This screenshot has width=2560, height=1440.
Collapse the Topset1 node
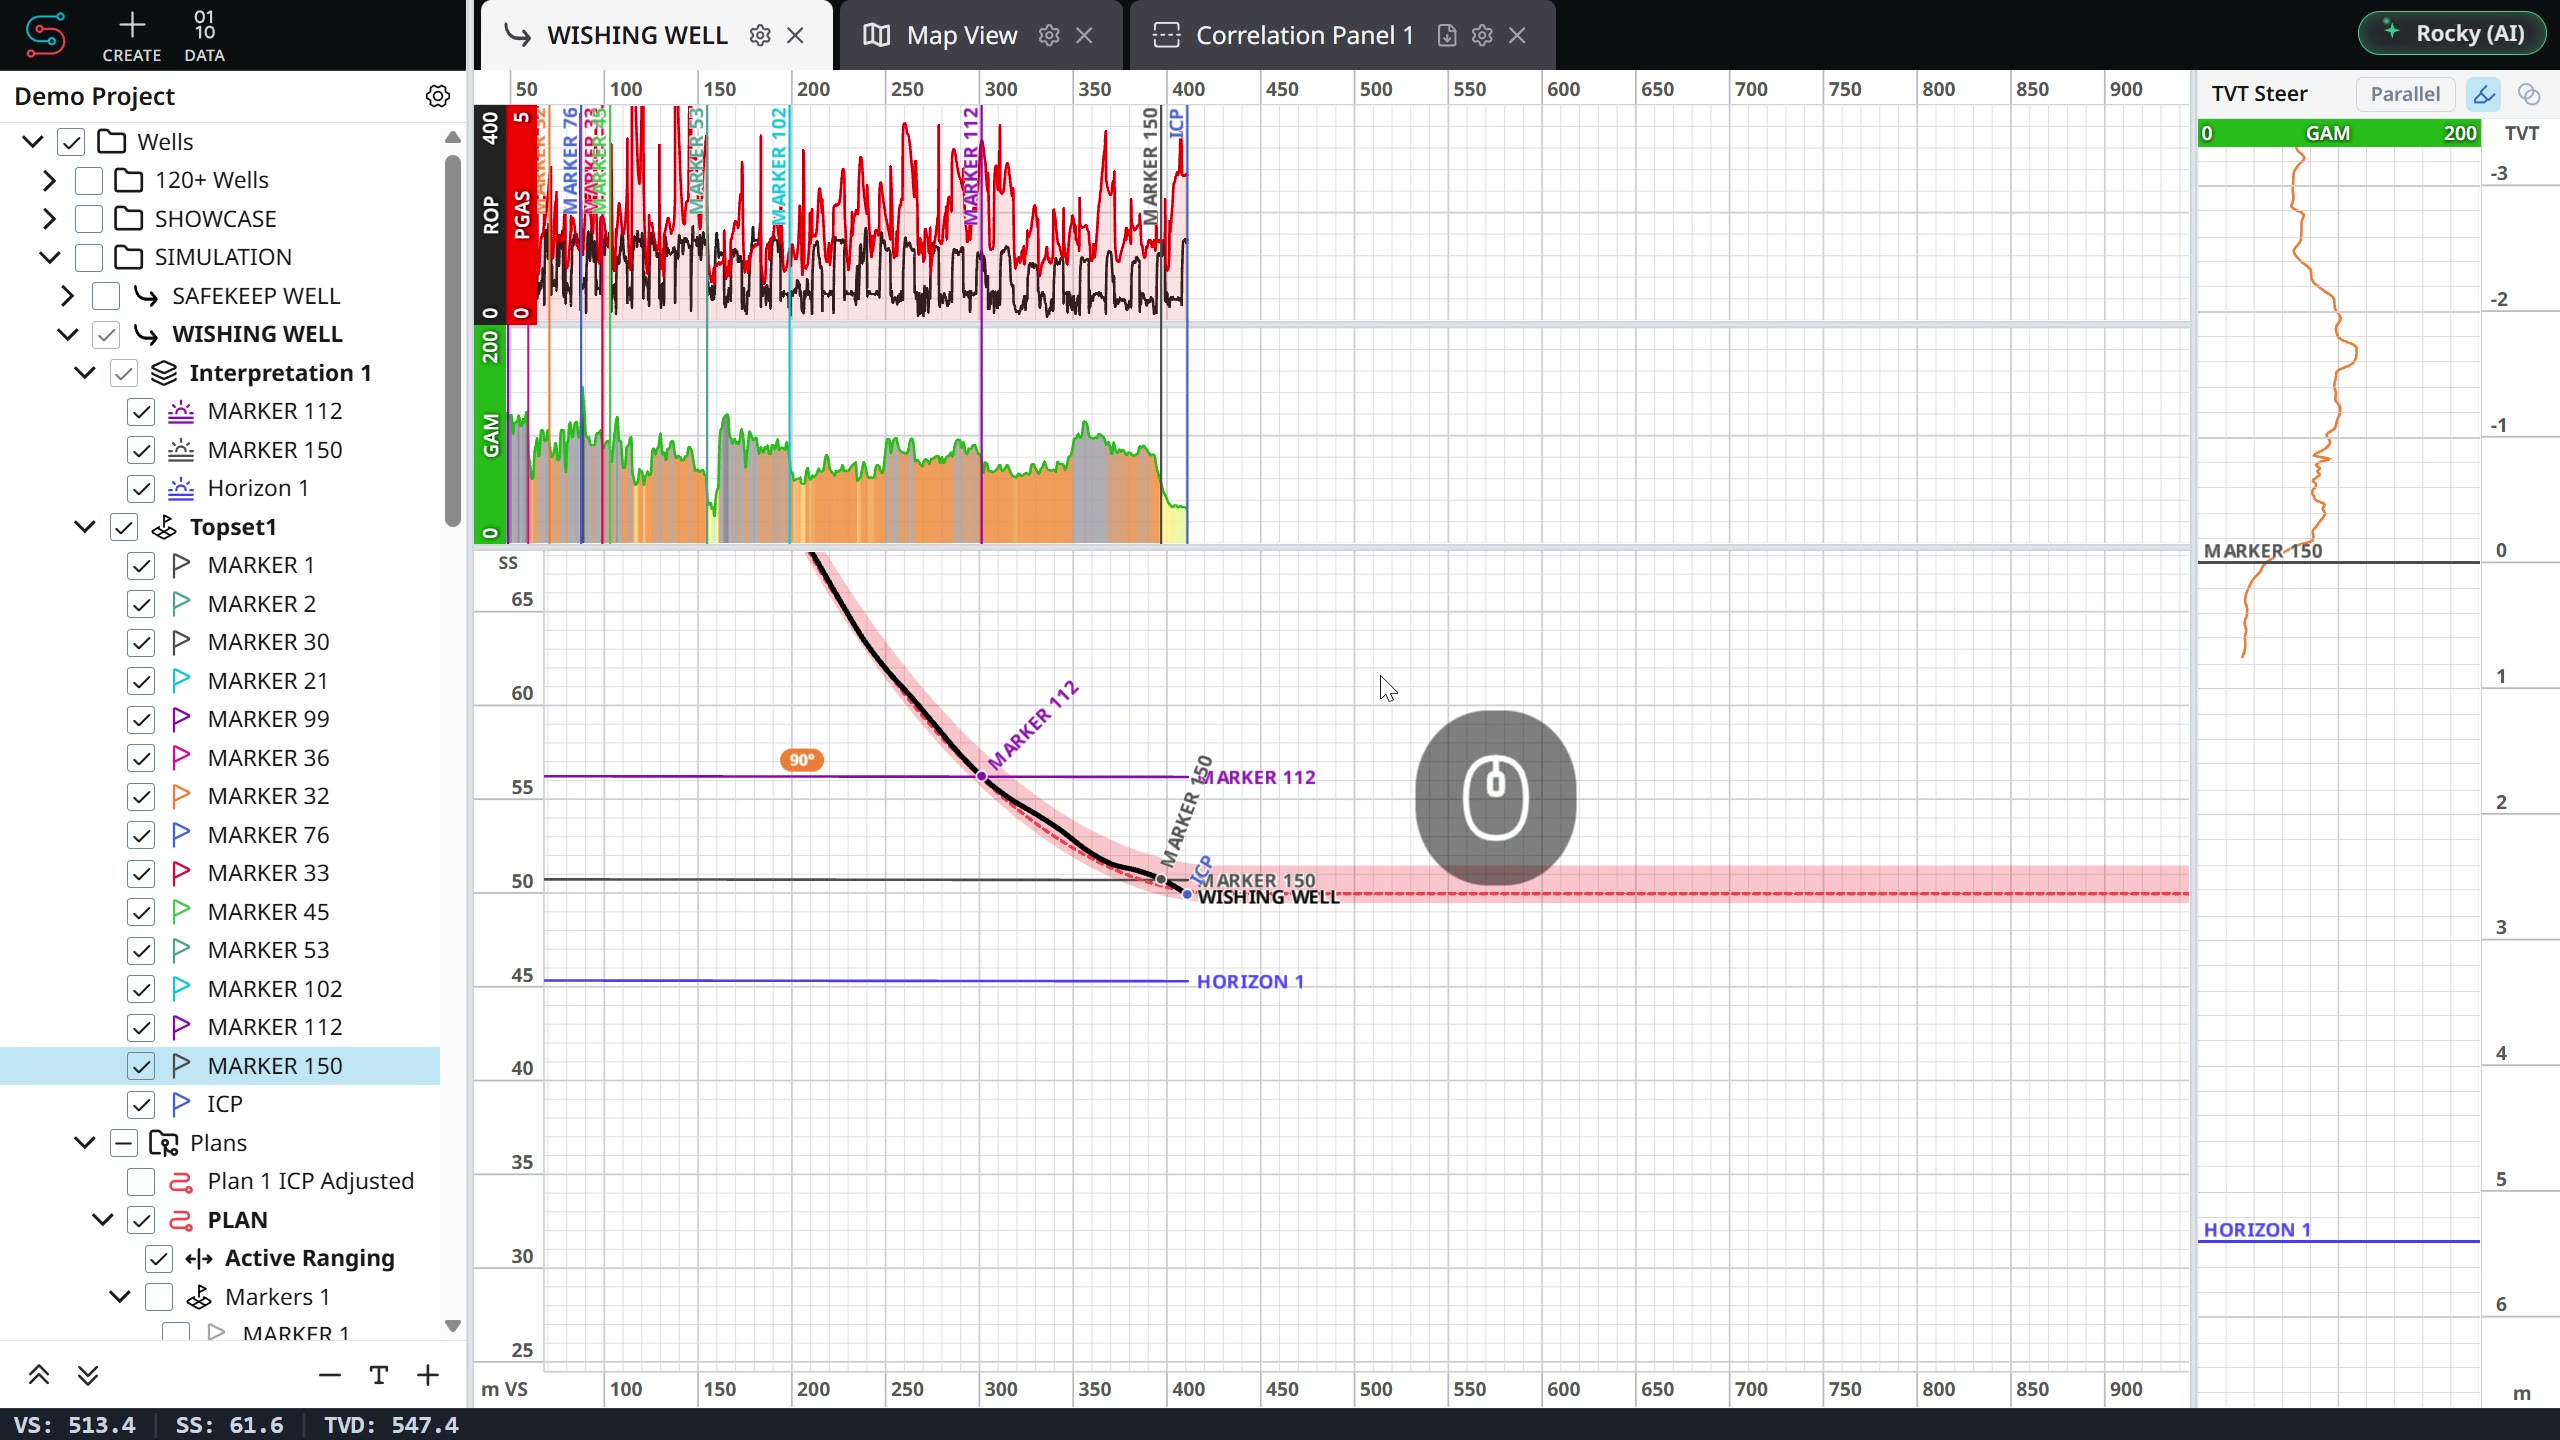[x=85, y=527]
